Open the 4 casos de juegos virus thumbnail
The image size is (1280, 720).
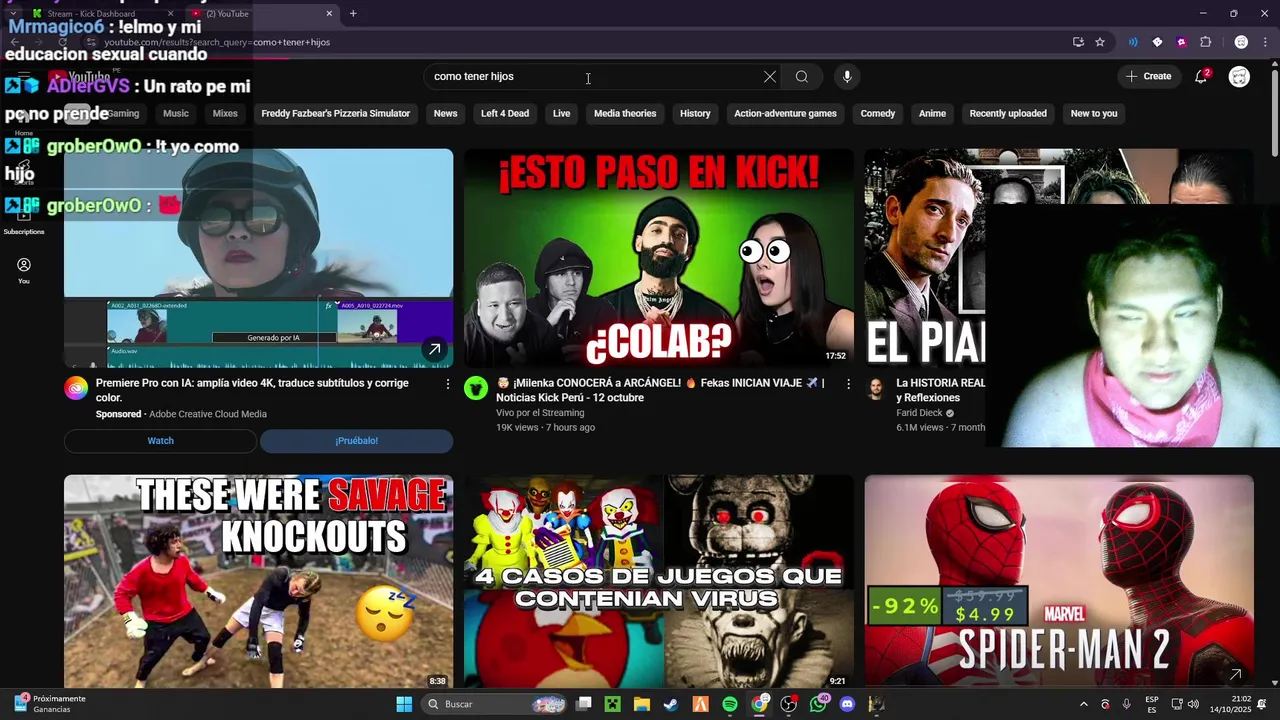pyautogui.click(x=659, y=581)
